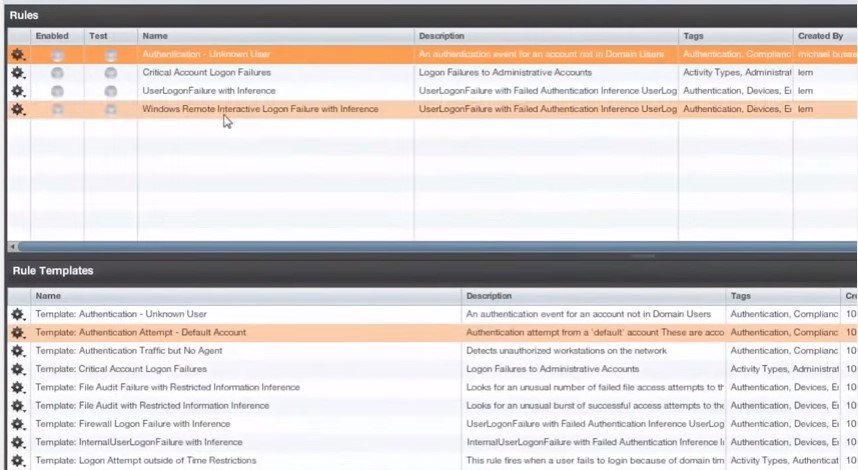858x470 pixels.
Task: Open gear menu for Template: Logon Attempt outside of Time Restrictions
Action: (17, 461)
